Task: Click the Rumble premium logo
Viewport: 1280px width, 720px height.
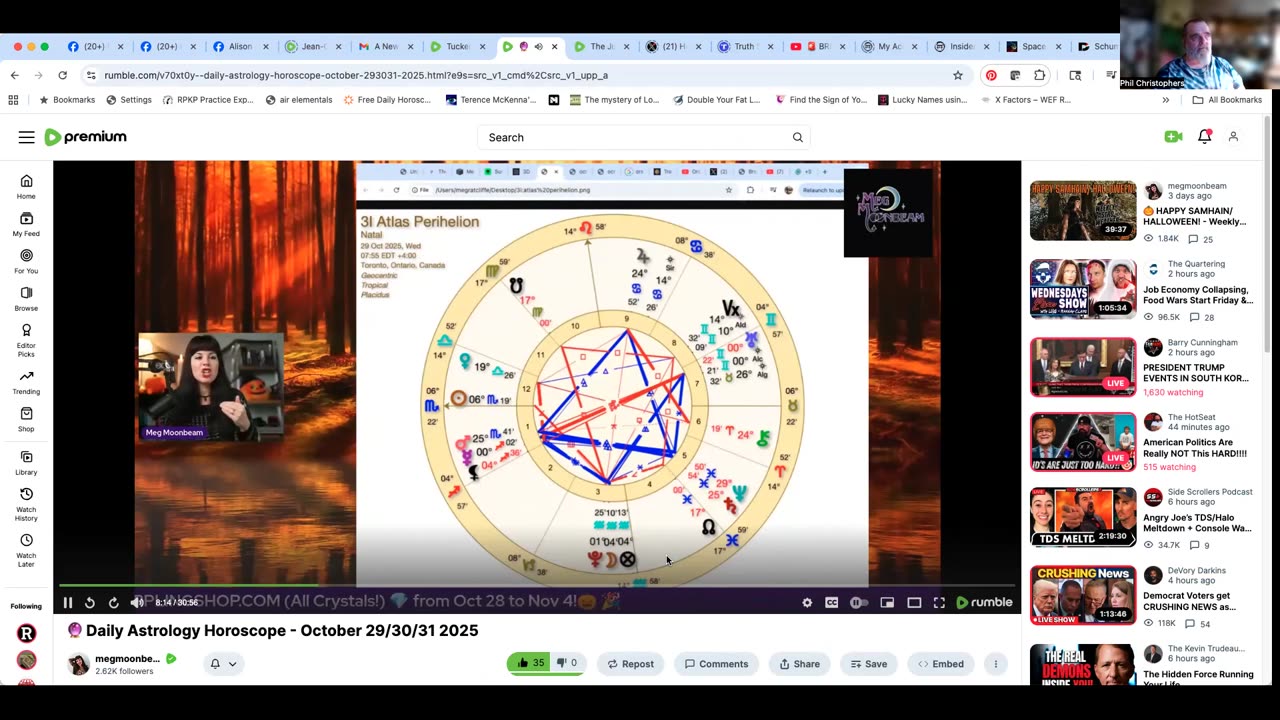Action: 86,137
